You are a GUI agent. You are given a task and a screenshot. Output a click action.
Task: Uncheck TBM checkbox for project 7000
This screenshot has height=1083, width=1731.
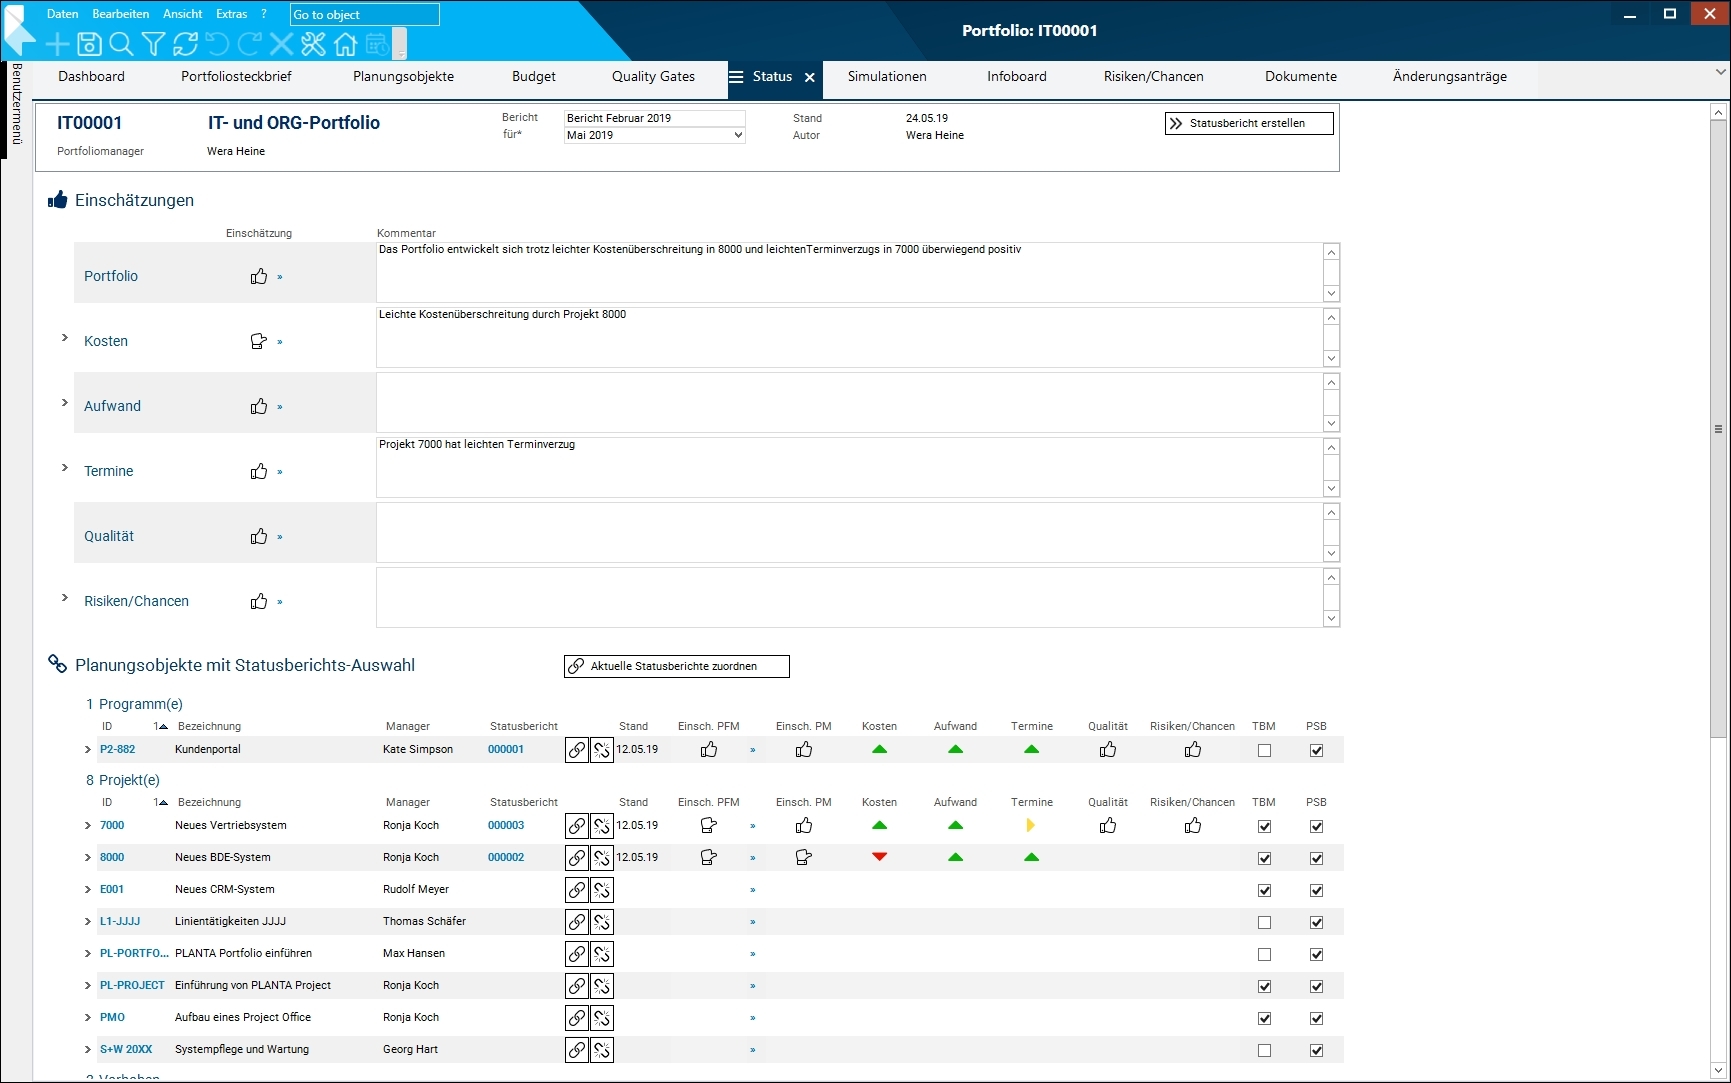(1264, 826)
